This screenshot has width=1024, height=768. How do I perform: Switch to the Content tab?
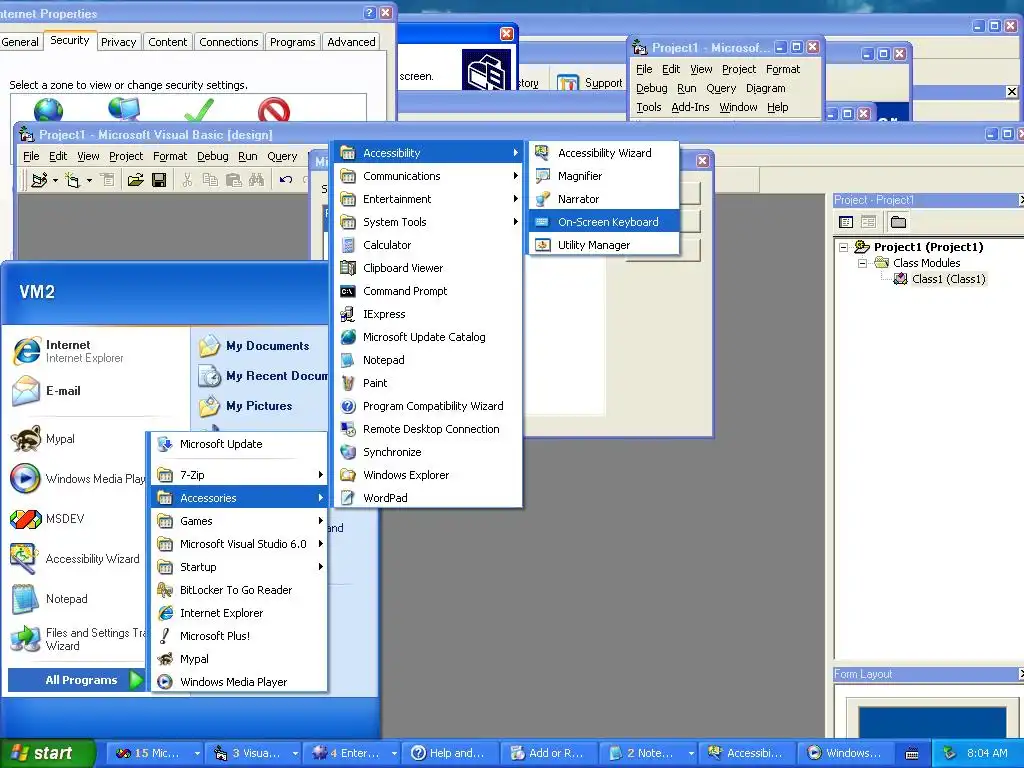[167, 42]
